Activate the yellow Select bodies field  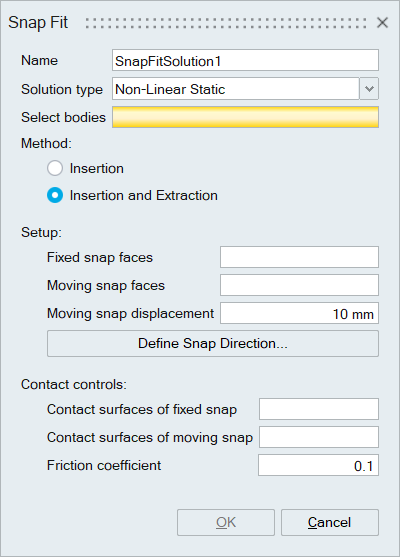(x=245, y=117)
